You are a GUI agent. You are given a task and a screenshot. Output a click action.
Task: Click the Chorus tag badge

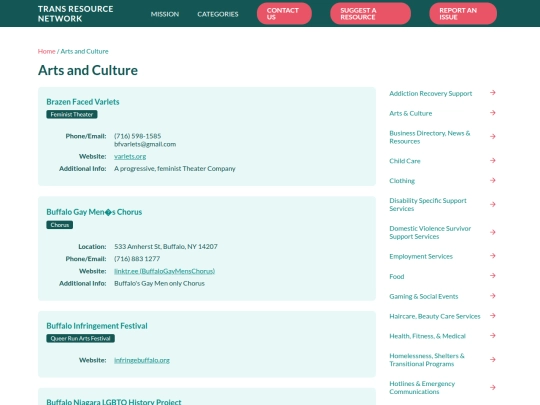(60, 225)
